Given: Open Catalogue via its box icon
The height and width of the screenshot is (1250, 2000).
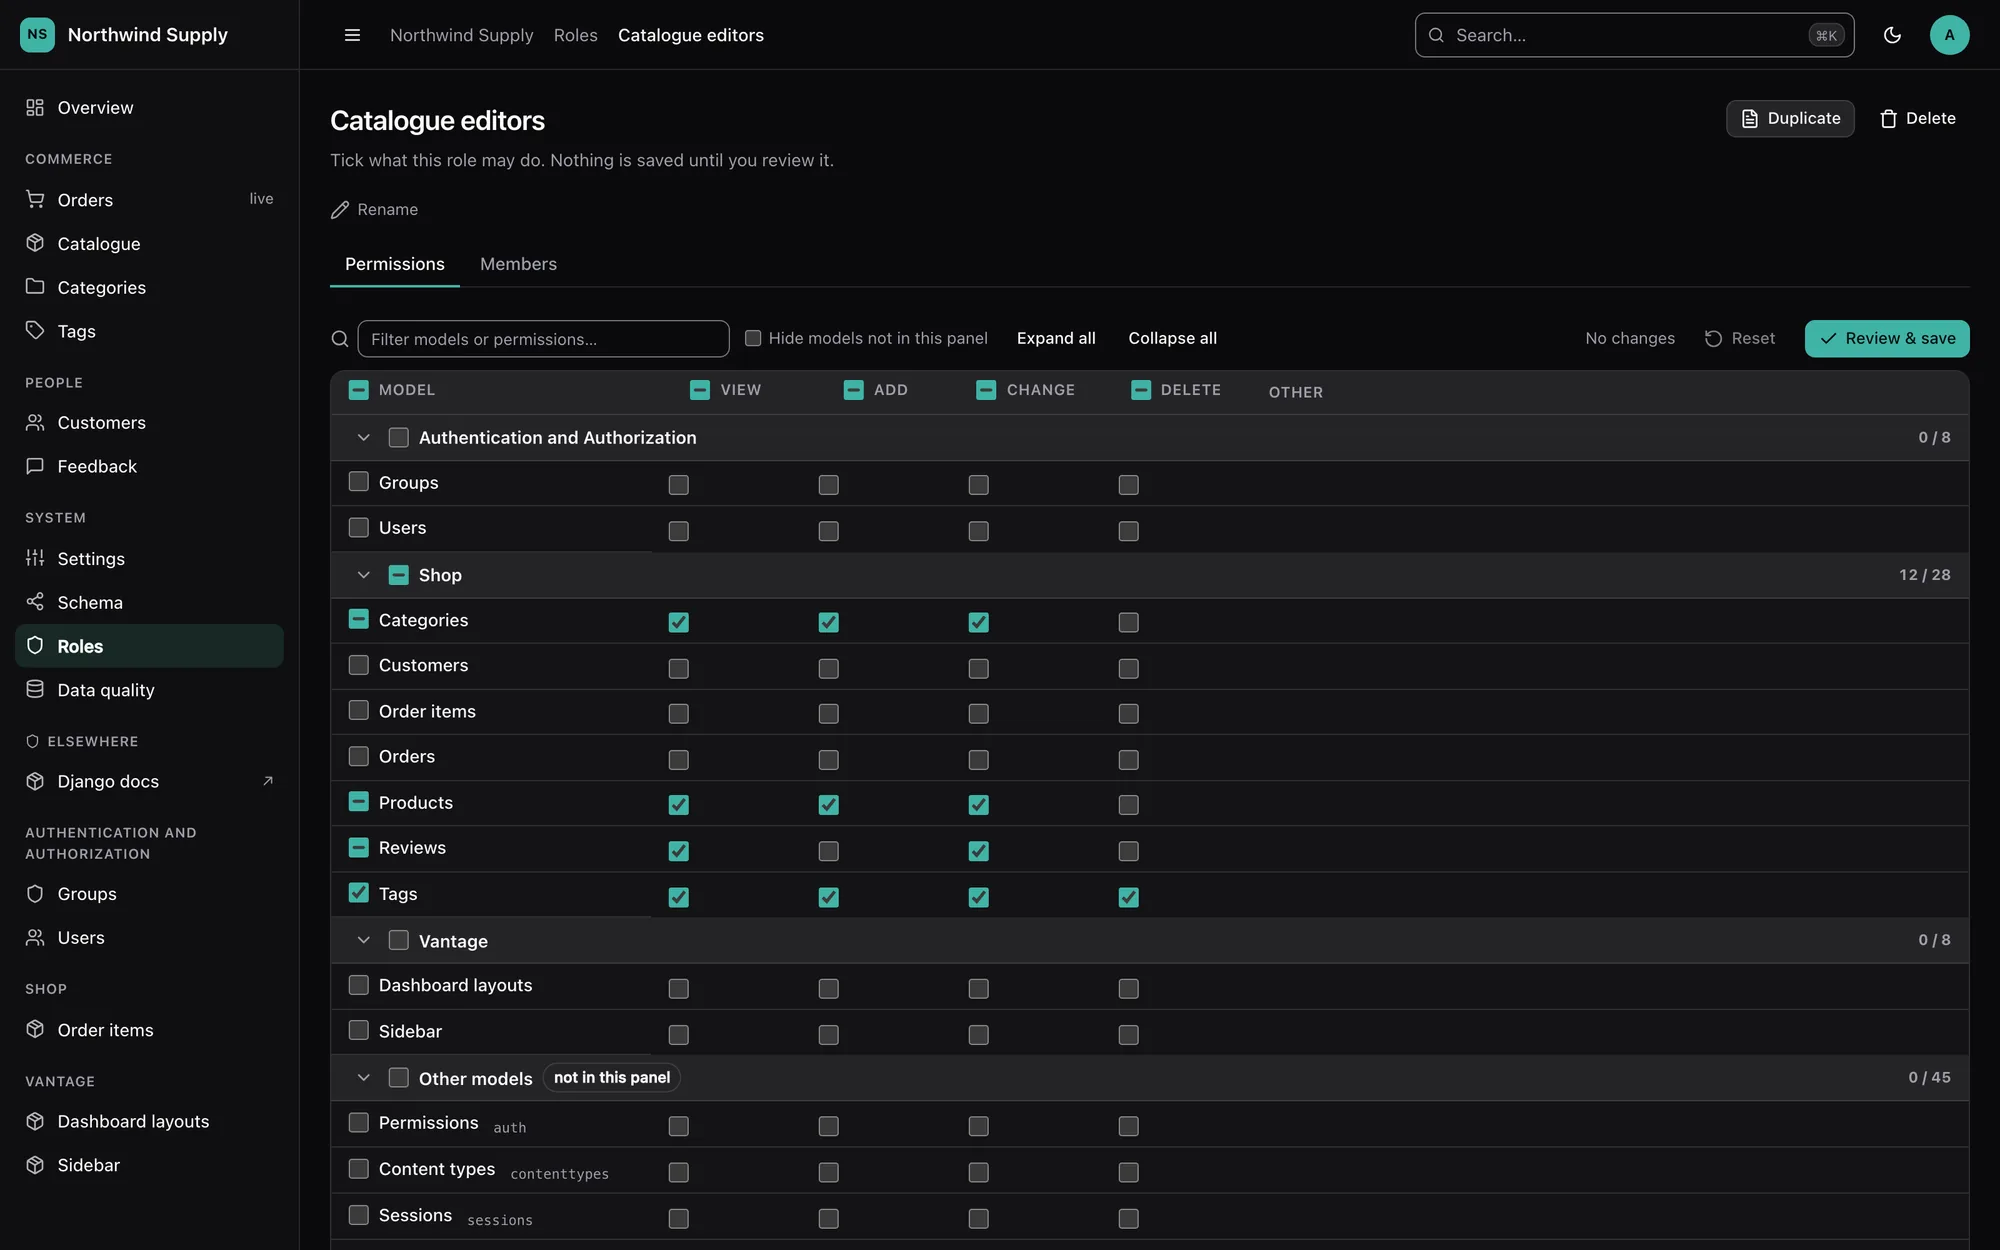Looking at the screenshot, I should [35, 243].
